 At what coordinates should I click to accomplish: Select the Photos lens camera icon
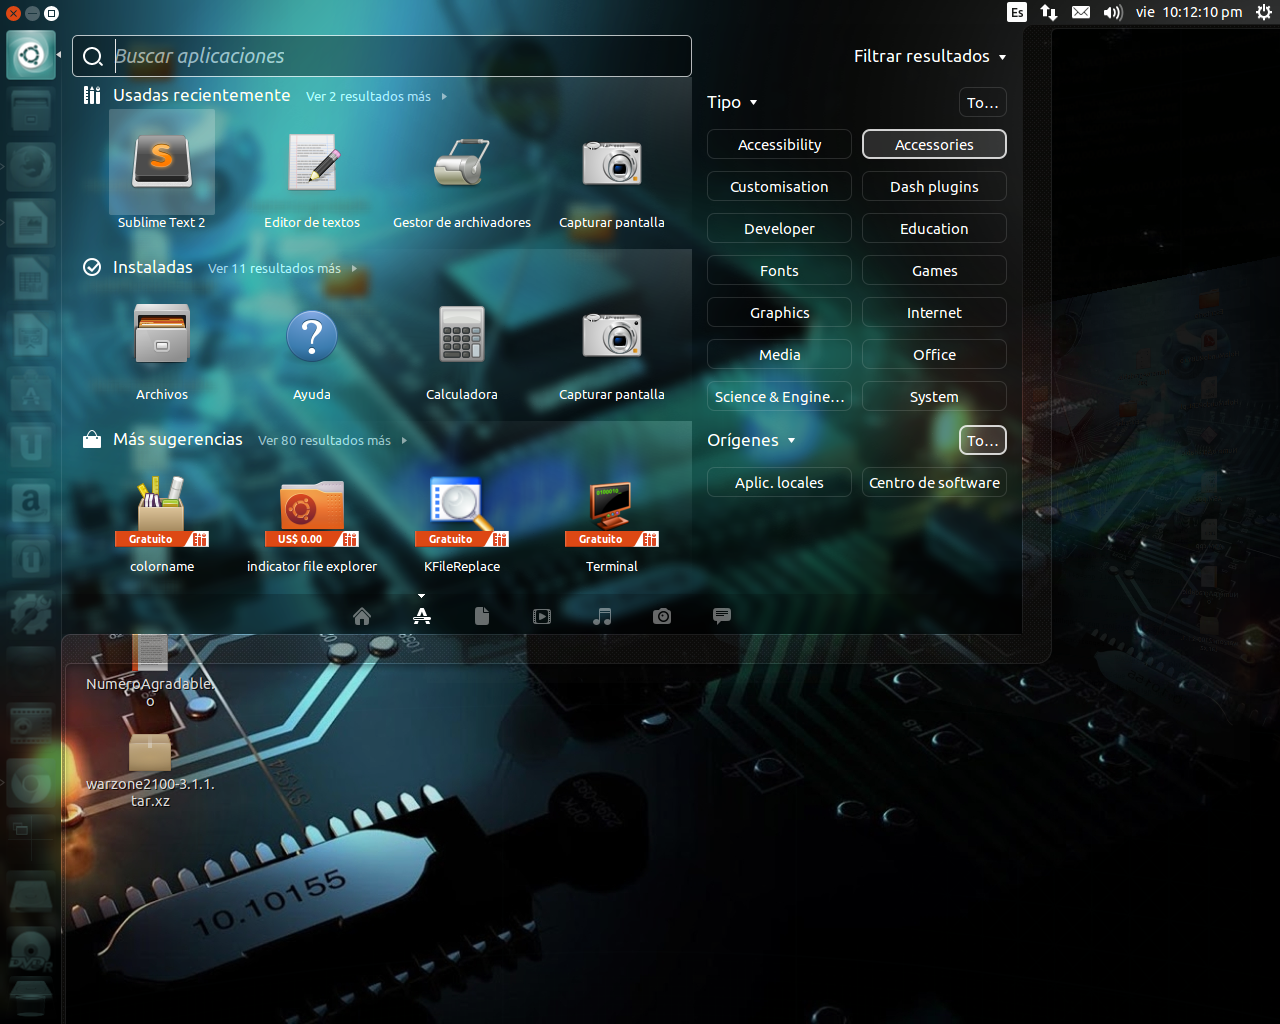(662, 616)
